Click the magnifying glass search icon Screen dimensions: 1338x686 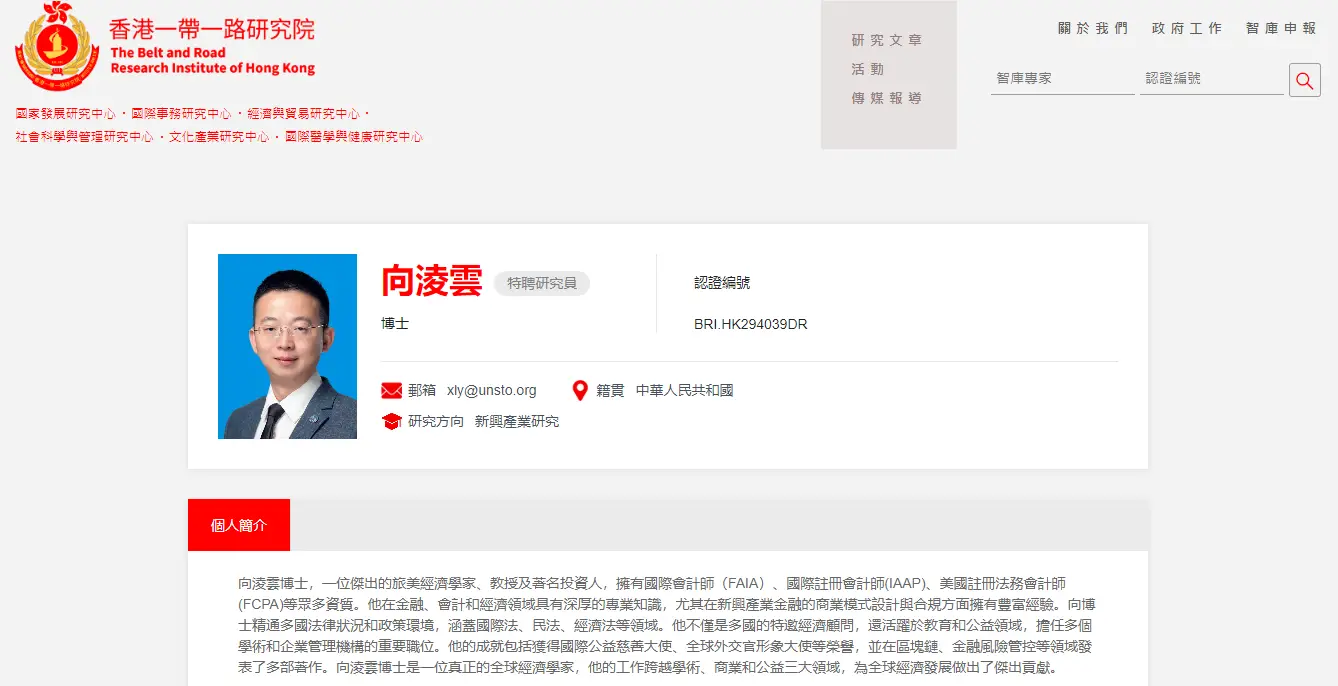point(1305,80)
